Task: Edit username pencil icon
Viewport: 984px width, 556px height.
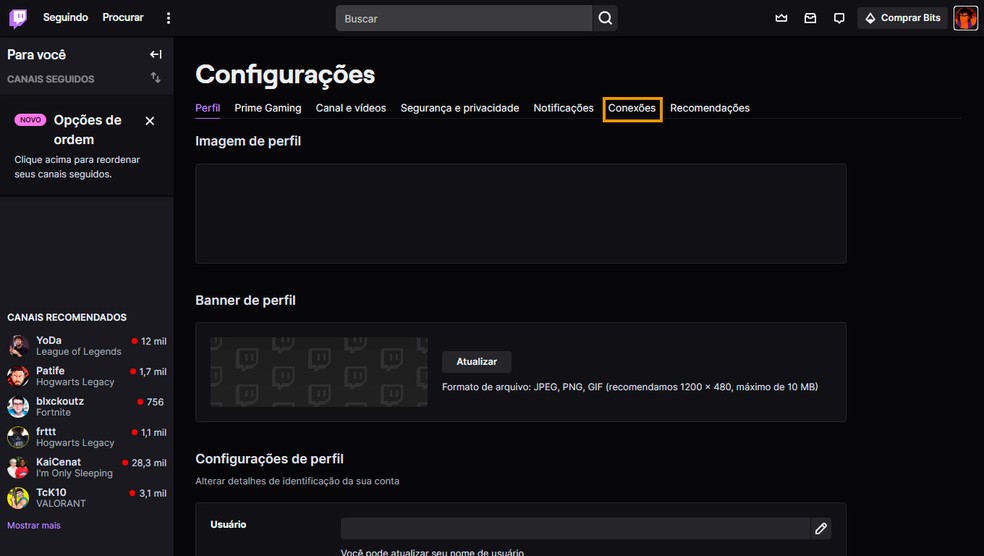Action: (821, 528)
